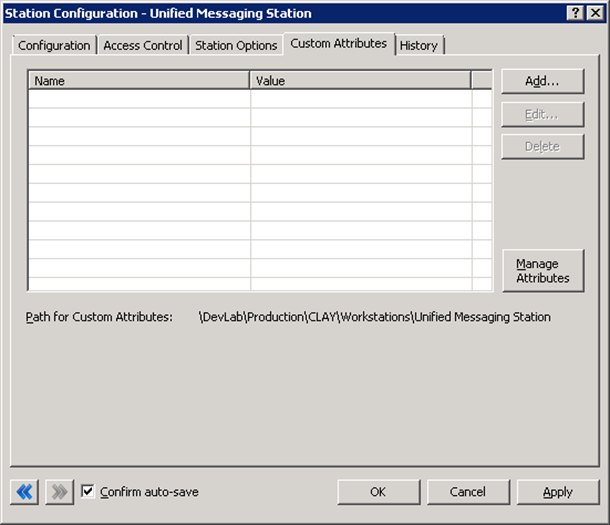The width and height of the screenshot is (610, 525).
Task: Click the Help question mark in the title bar
Action: pos(575,13)
